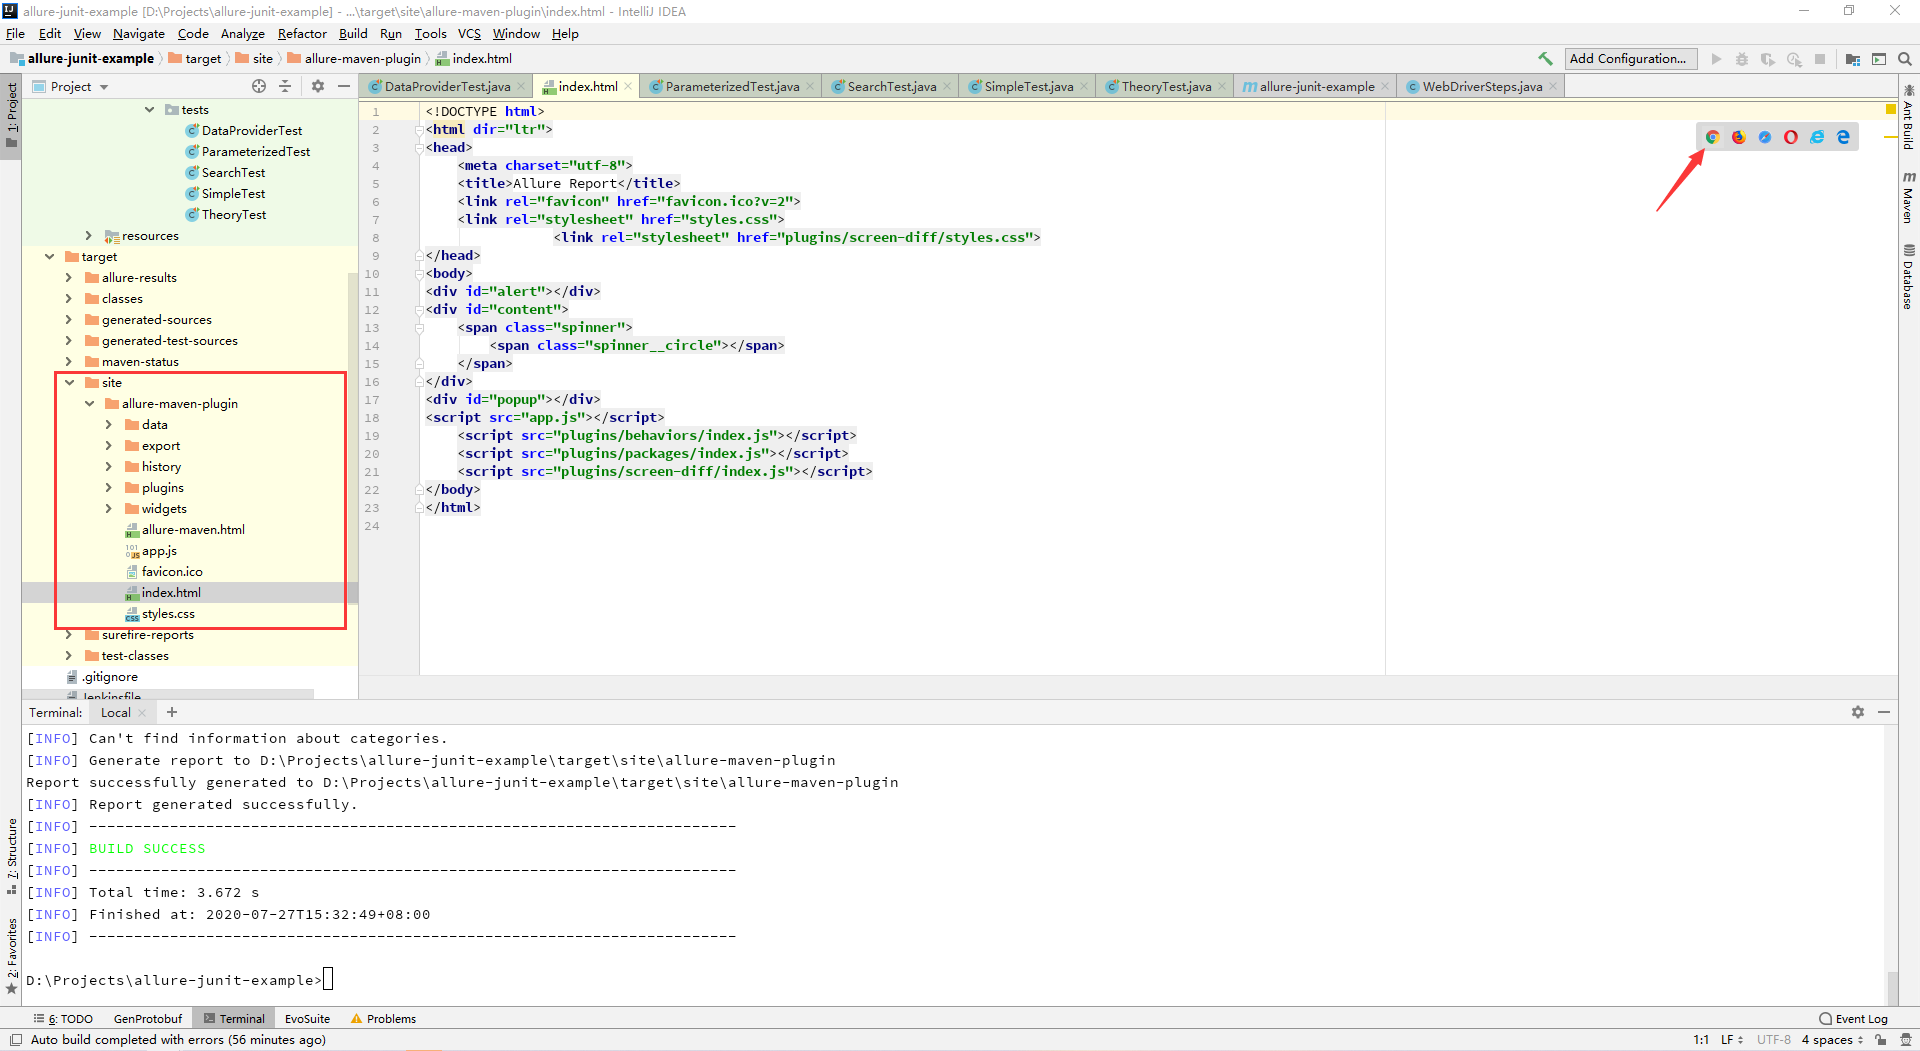Open index.html in Chrome browser
Screen dimensions: 1920x1051
coord(1713,137)
